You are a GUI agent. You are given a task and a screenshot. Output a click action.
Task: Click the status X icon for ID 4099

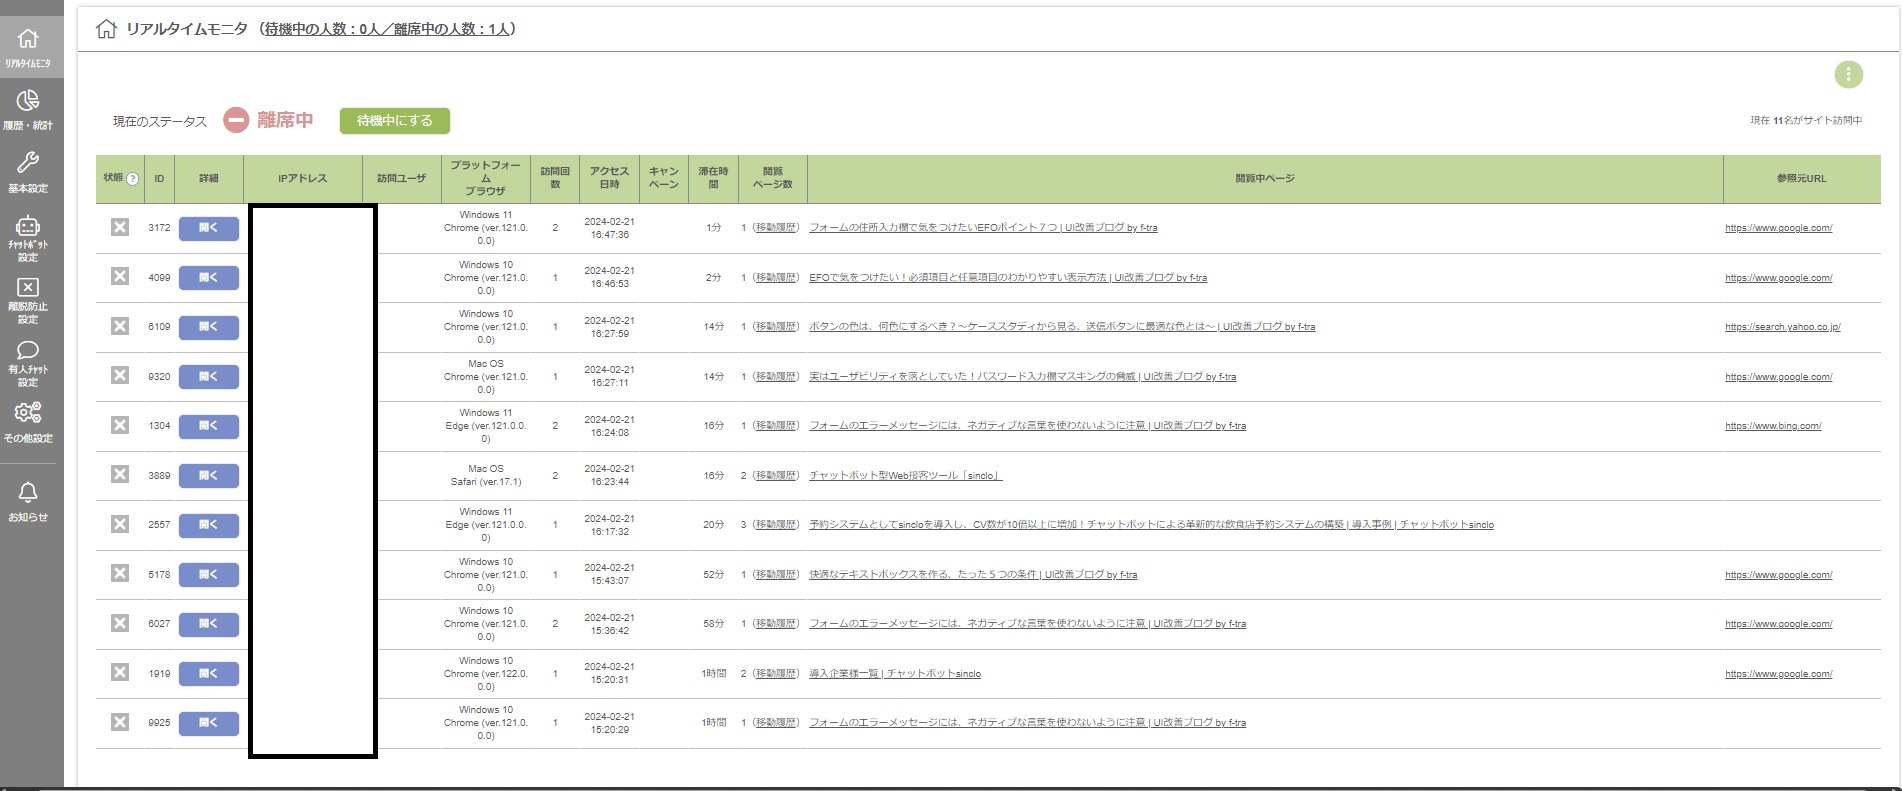click(x=120, y=276)
